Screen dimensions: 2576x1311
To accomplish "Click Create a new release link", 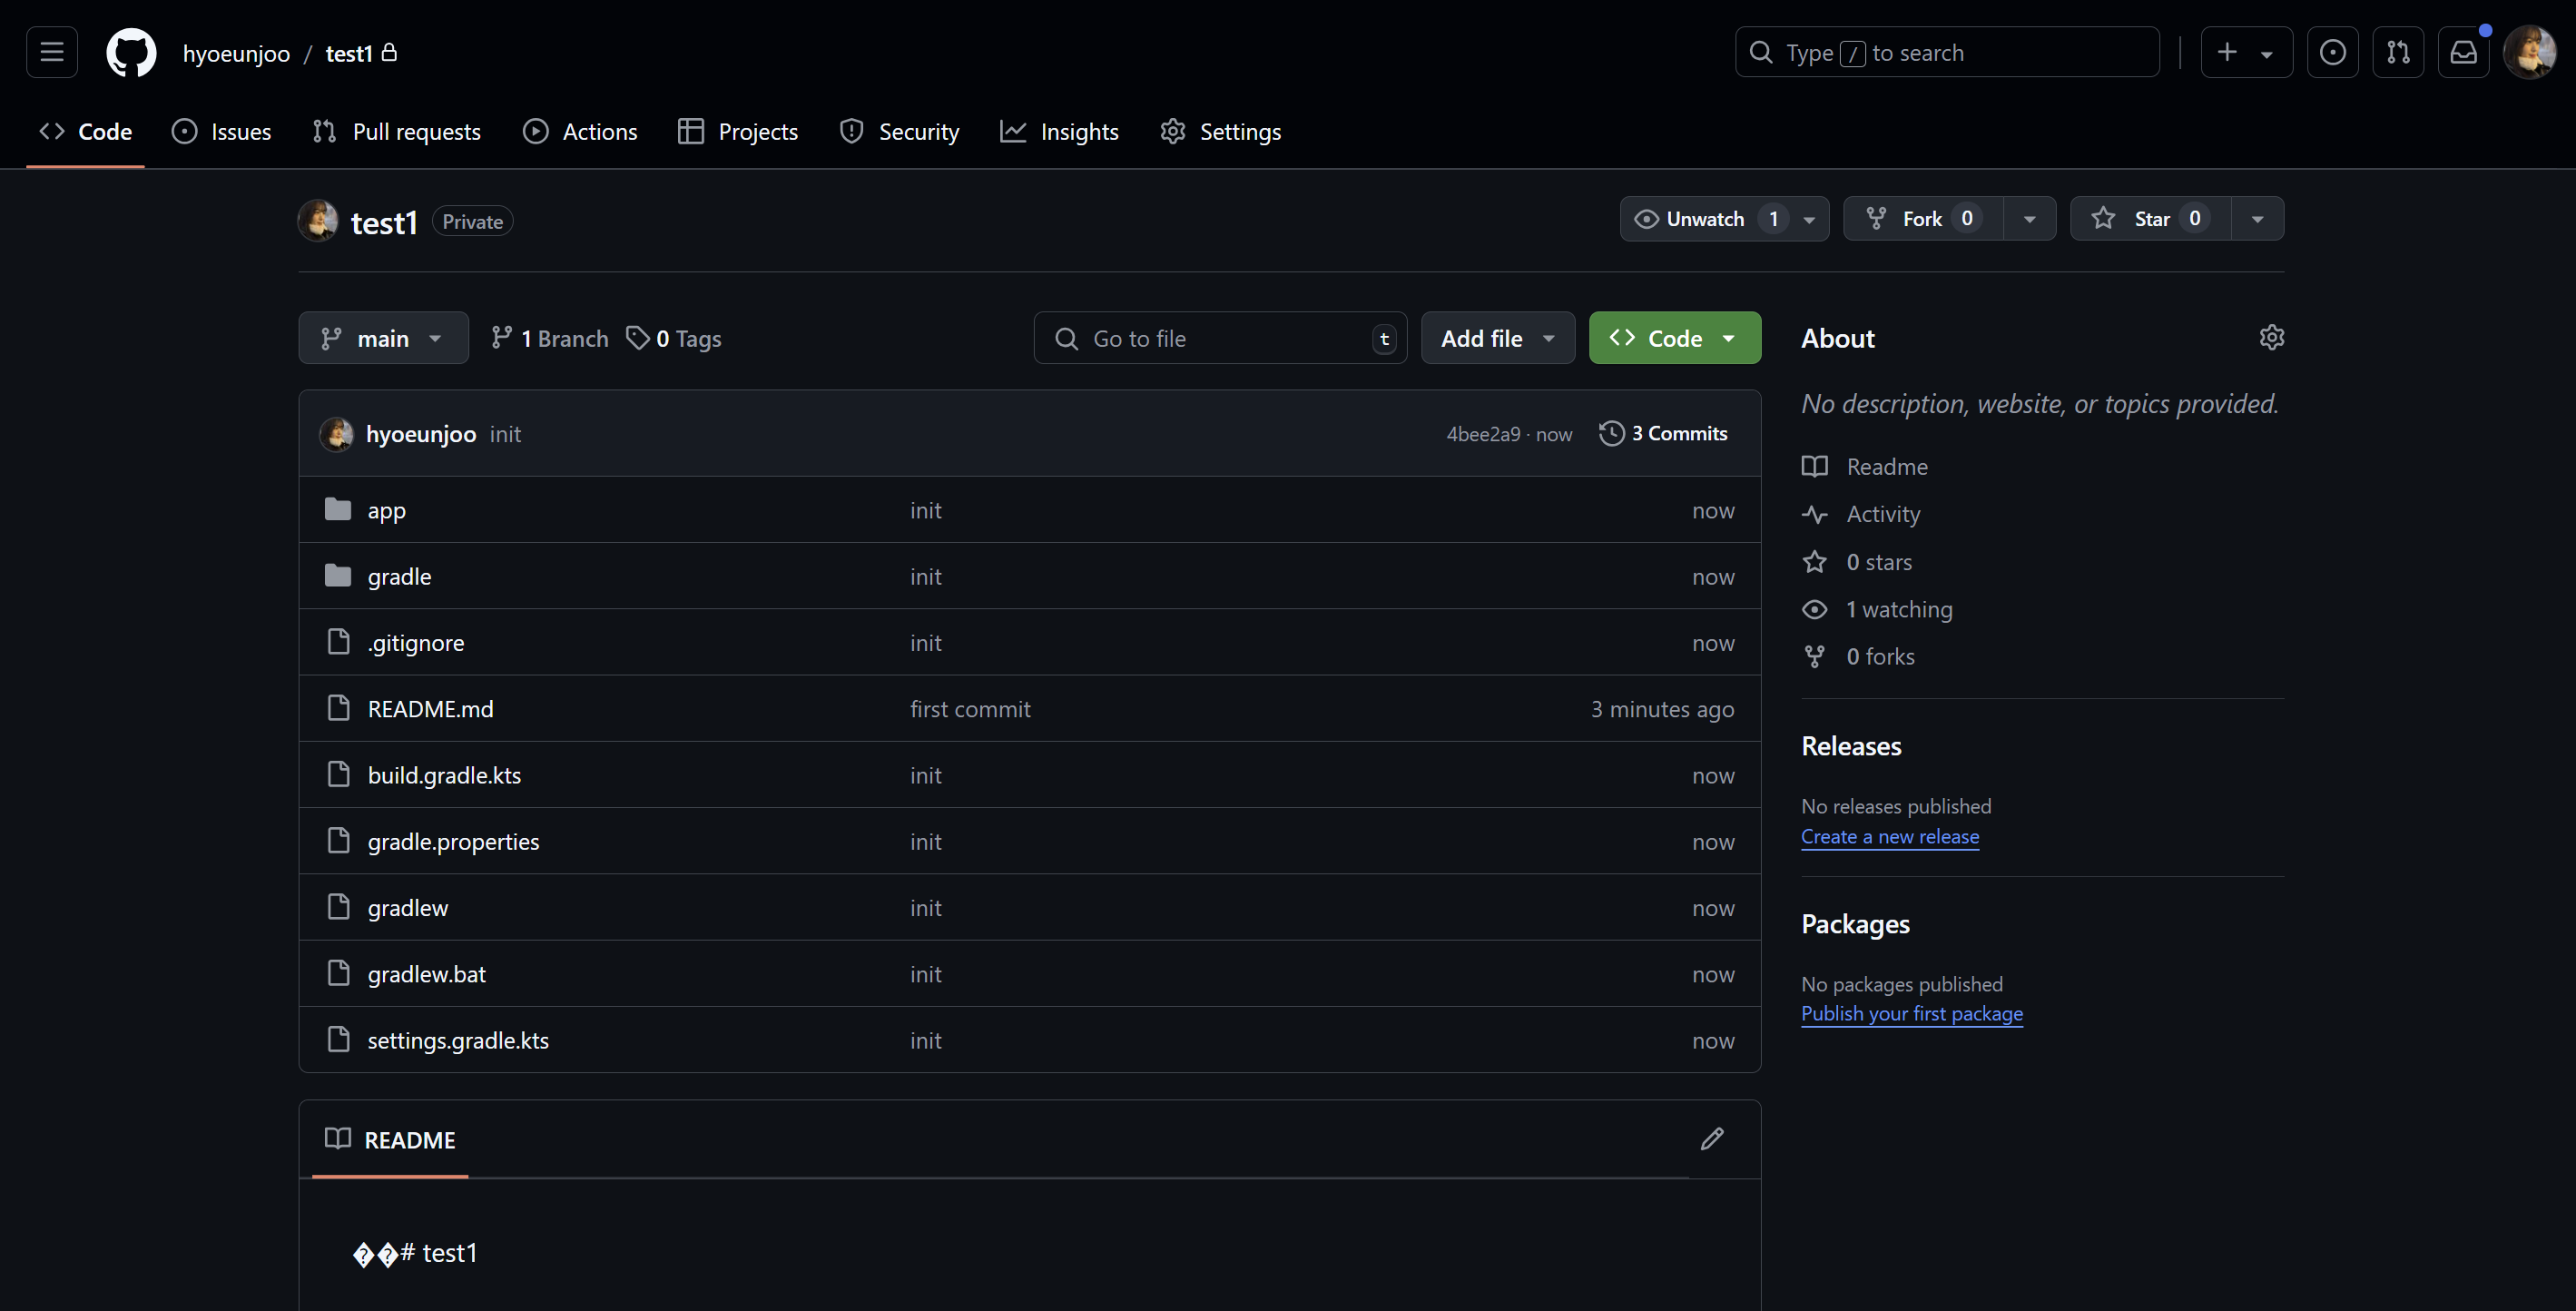I will tap(1889, 837).
